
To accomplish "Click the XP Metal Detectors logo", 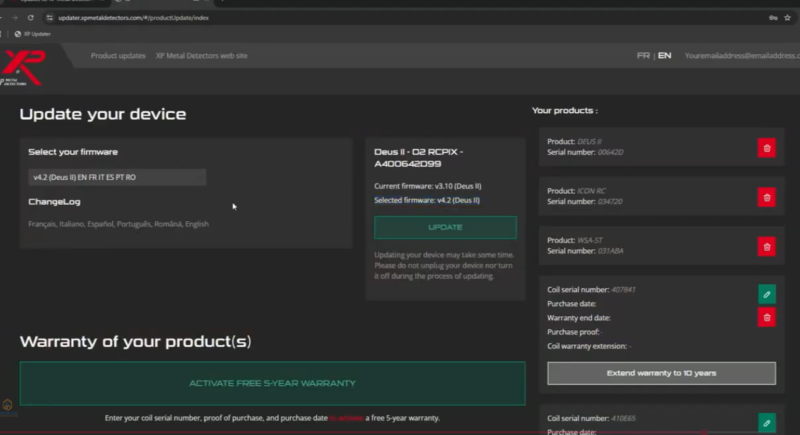I will coord(23,67).
